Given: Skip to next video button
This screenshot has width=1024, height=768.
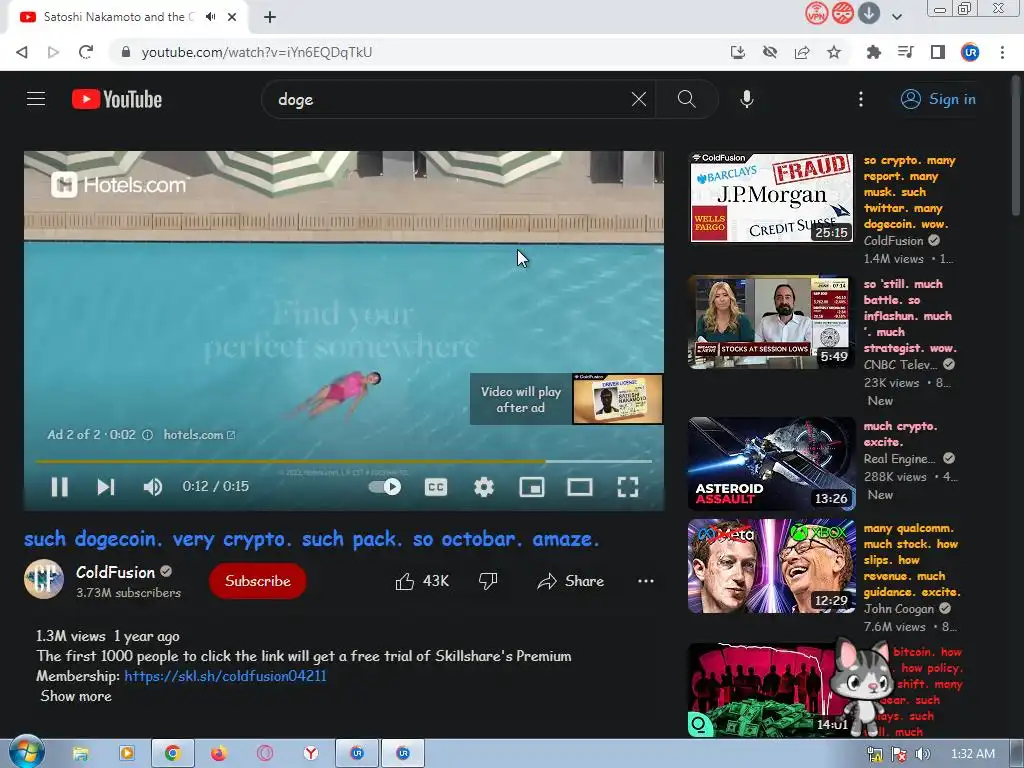Looking at the screenshot, I should 106,487.
